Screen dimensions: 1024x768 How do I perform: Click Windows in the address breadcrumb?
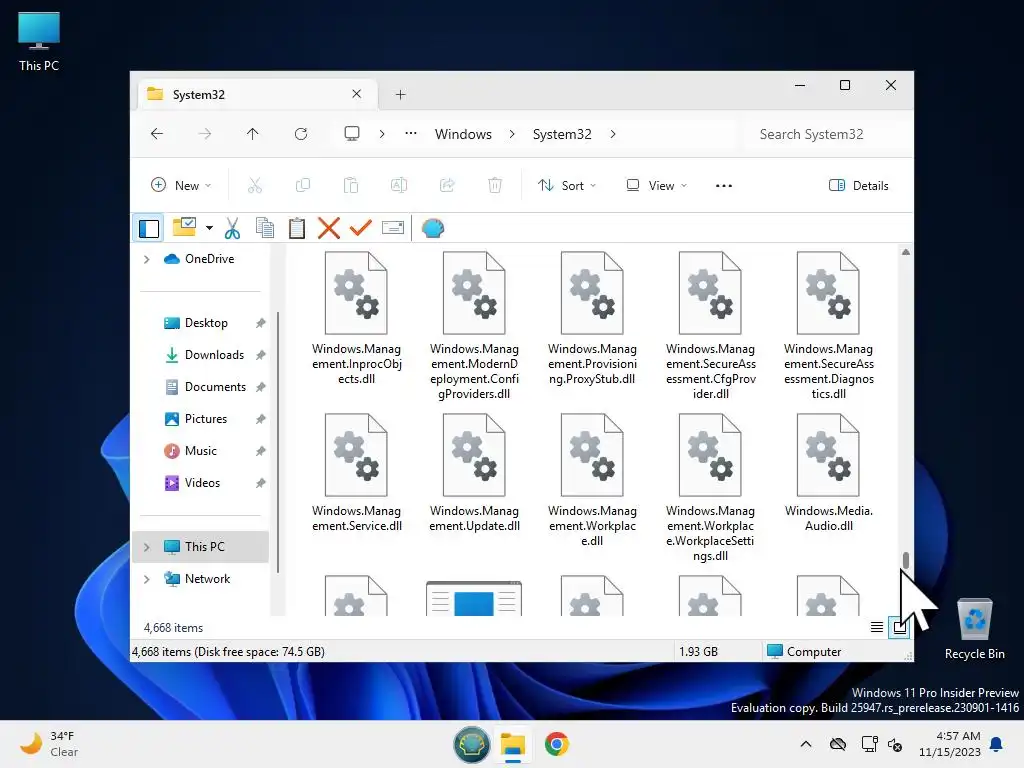pos(463,134)
